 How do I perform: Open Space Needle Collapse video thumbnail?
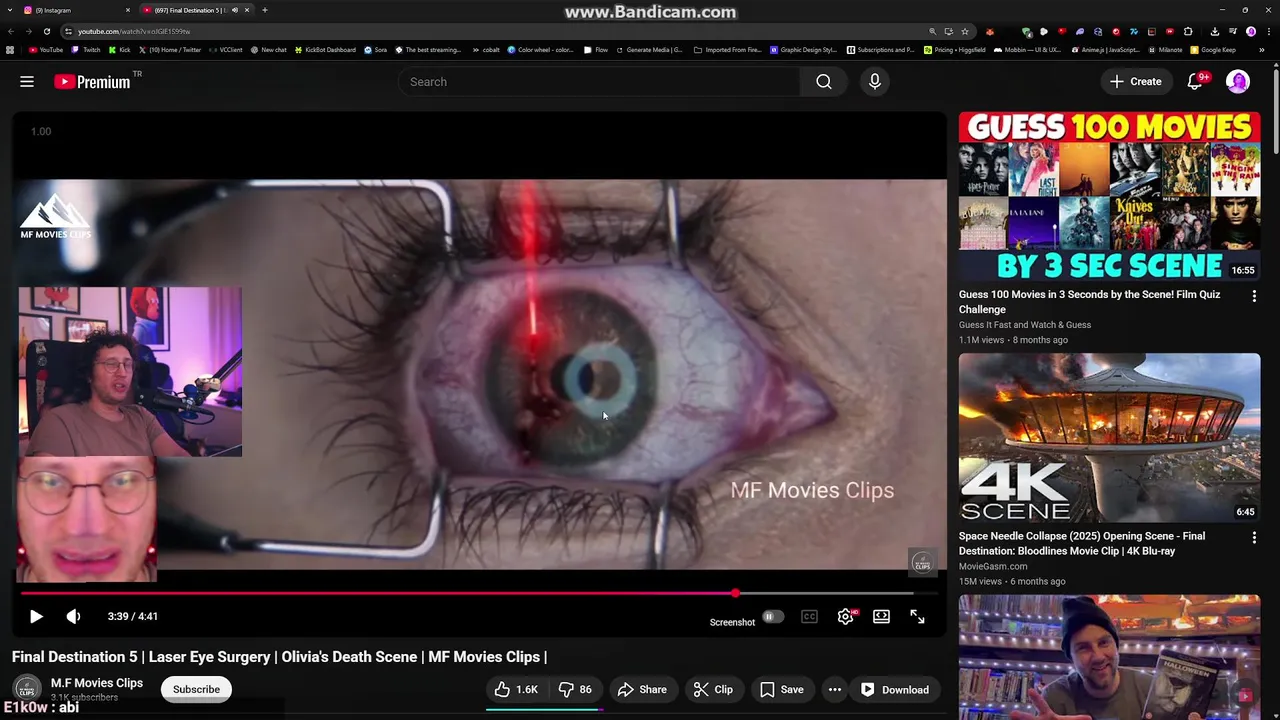(1109, 437)
